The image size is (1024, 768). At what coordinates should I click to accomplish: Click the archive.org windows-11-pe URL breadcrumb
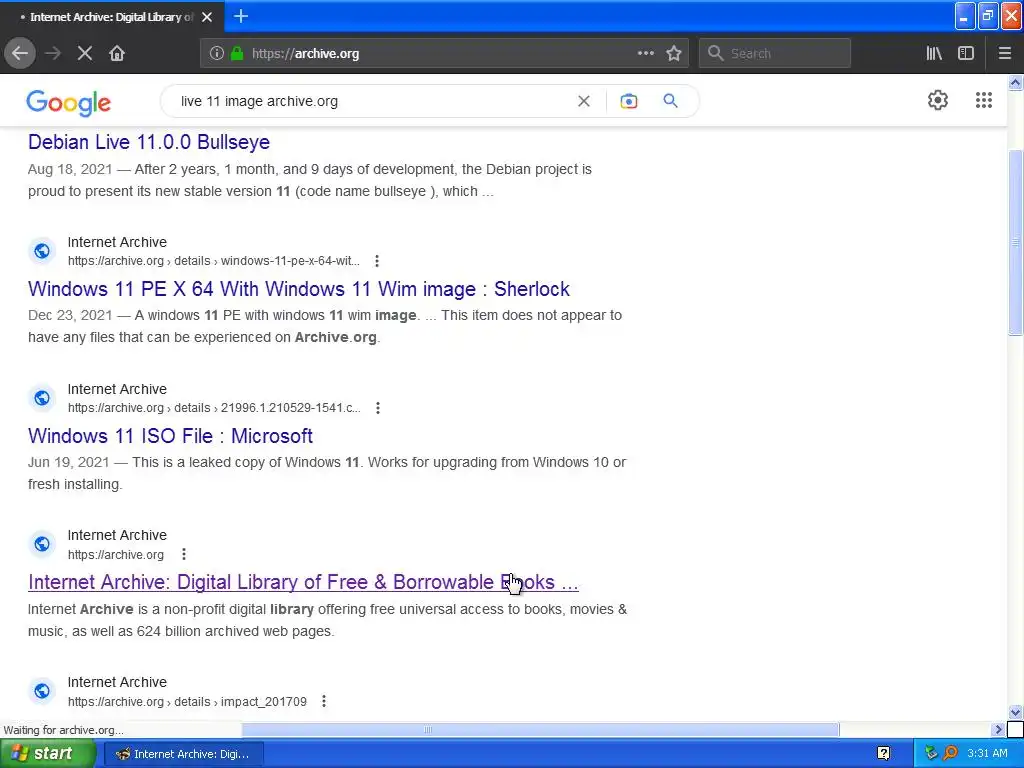click(214, 261)
